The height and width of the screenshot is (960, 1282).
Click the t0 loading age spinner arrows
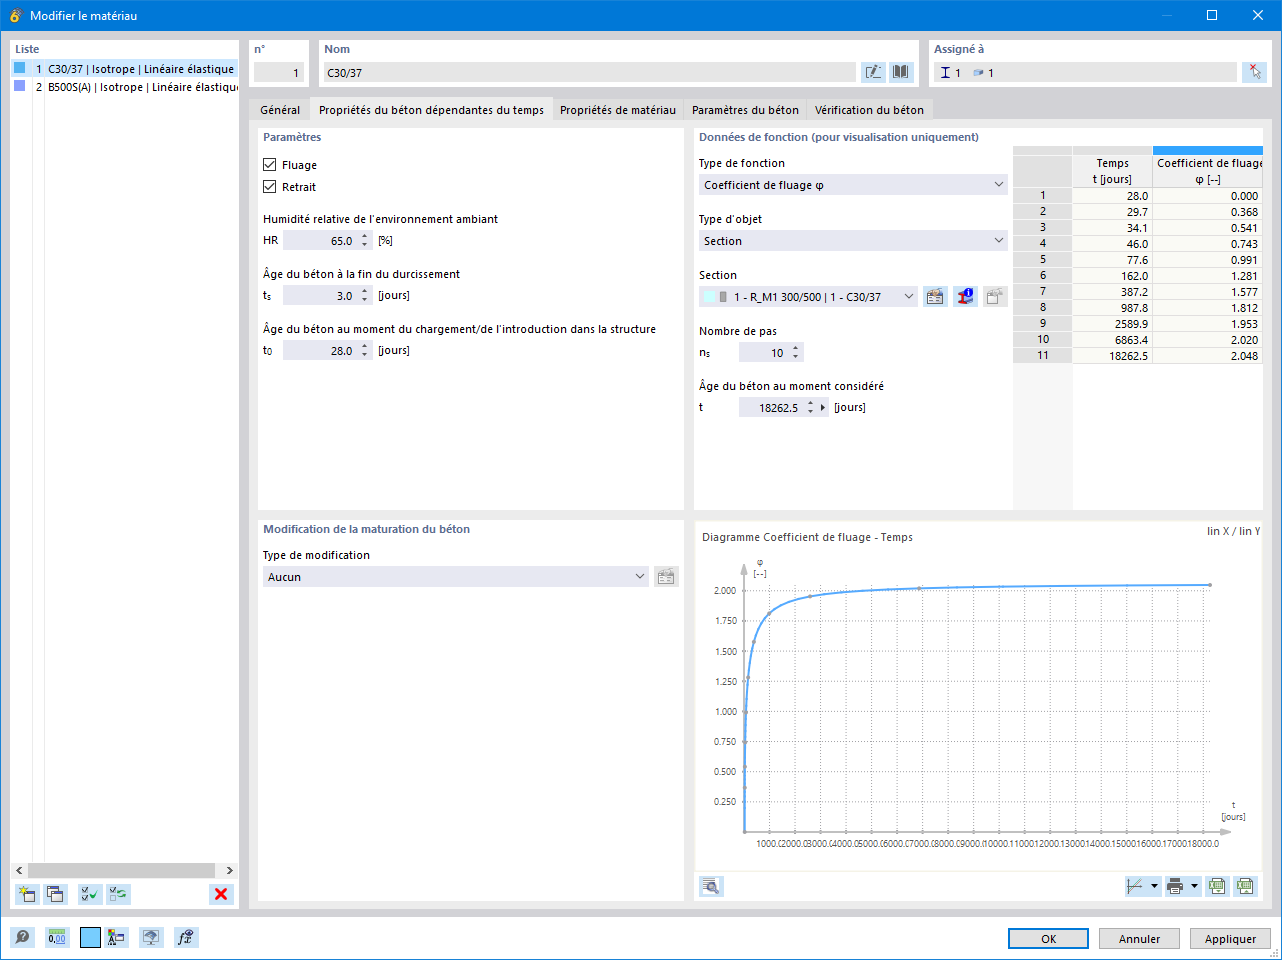[365, 351]
